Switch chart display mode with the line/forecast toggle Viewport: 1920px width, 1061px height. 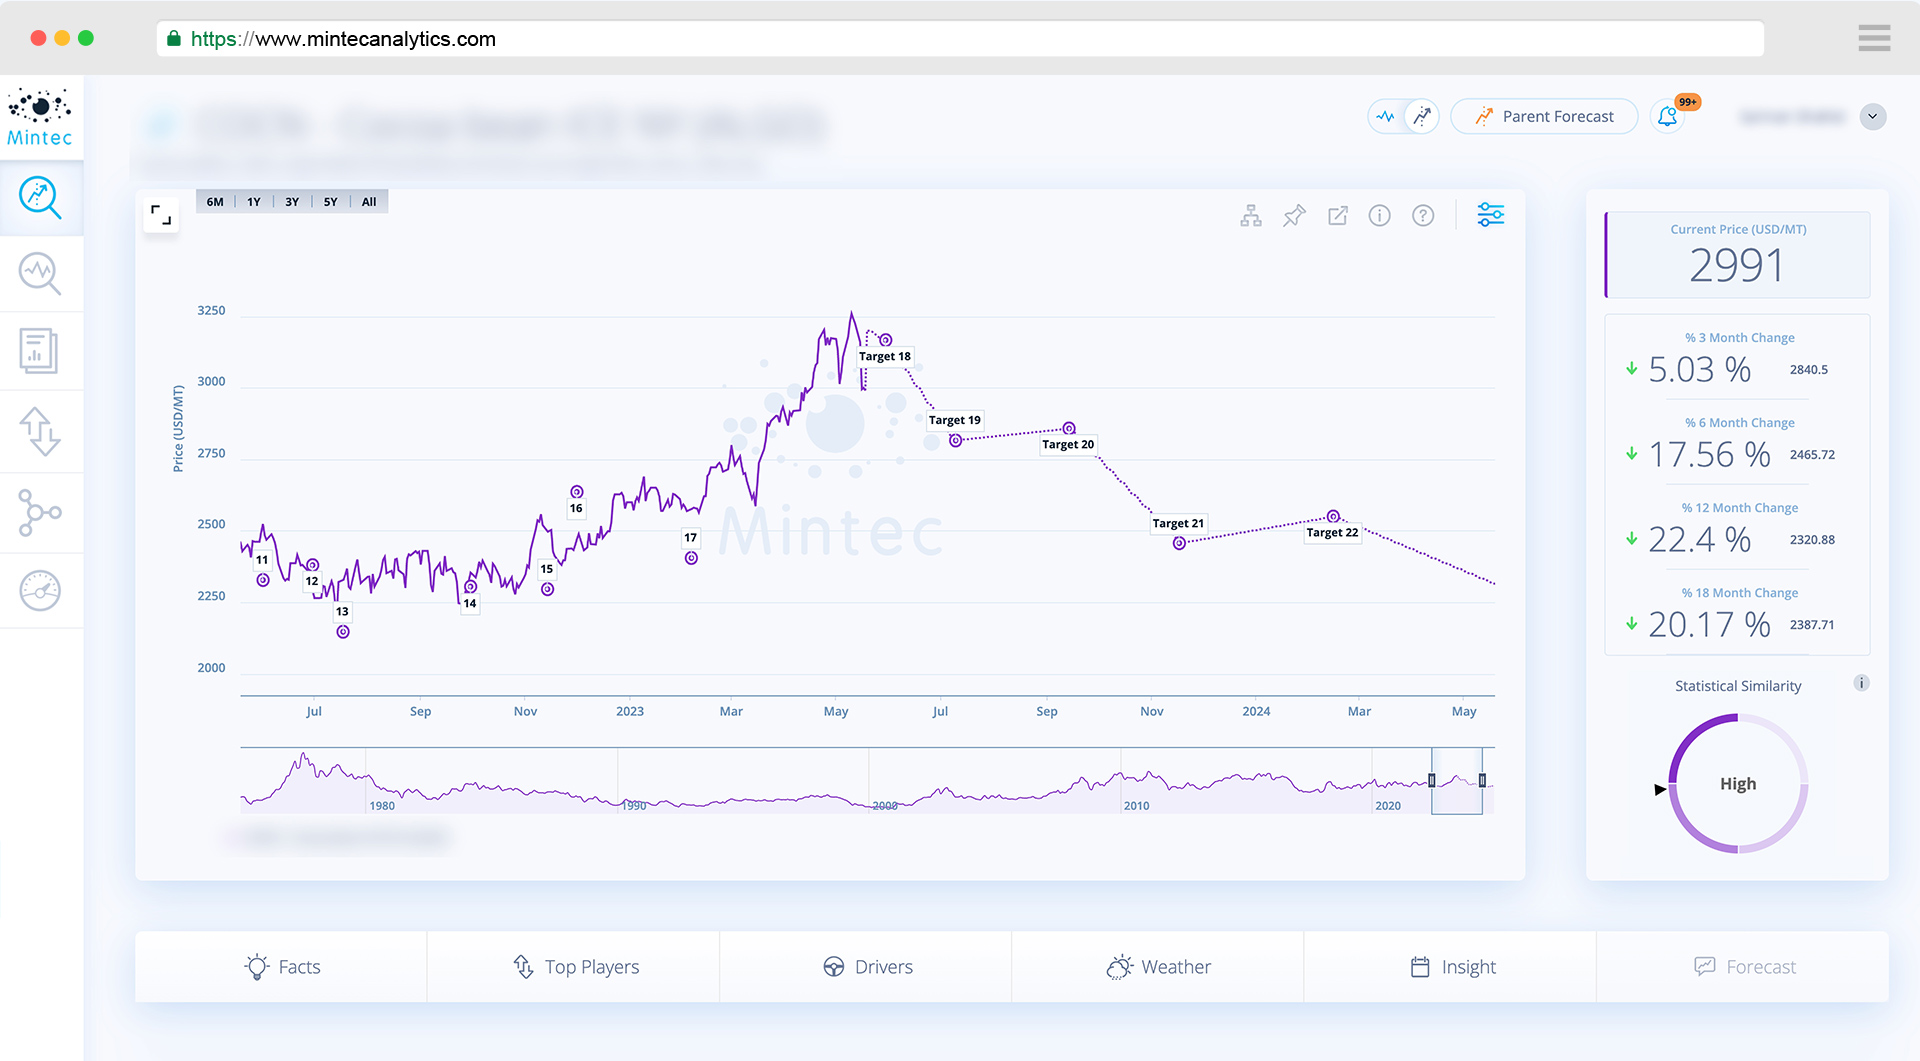pos(1402,116)
